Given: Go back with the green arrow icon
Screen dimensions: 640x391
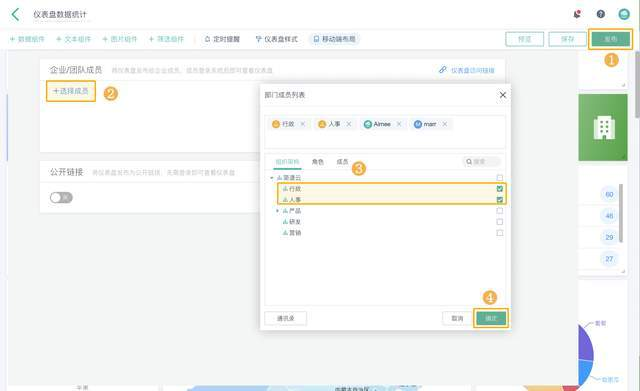Looking at the screenshot, I should pos(15,14).
